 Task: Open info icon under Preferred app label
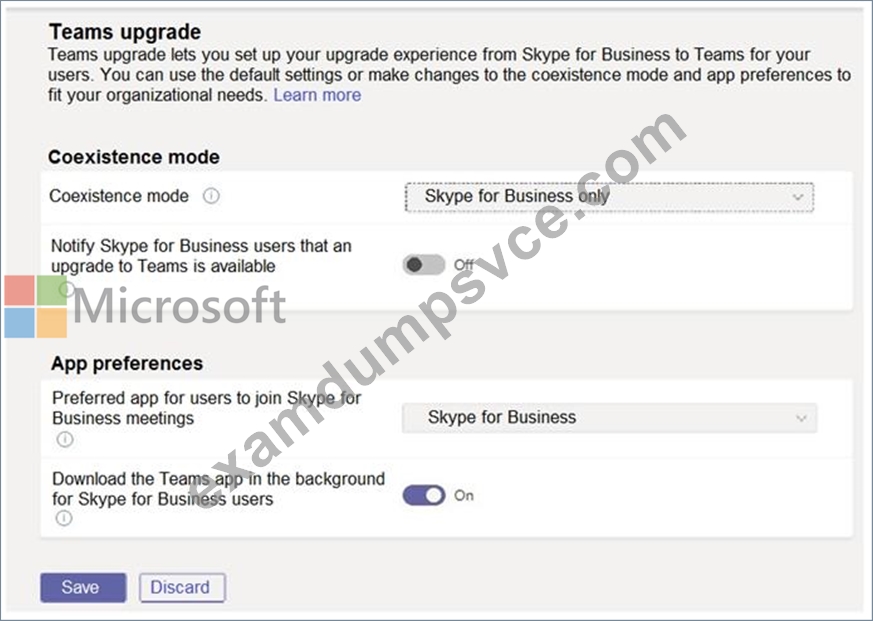coord(65,439)
